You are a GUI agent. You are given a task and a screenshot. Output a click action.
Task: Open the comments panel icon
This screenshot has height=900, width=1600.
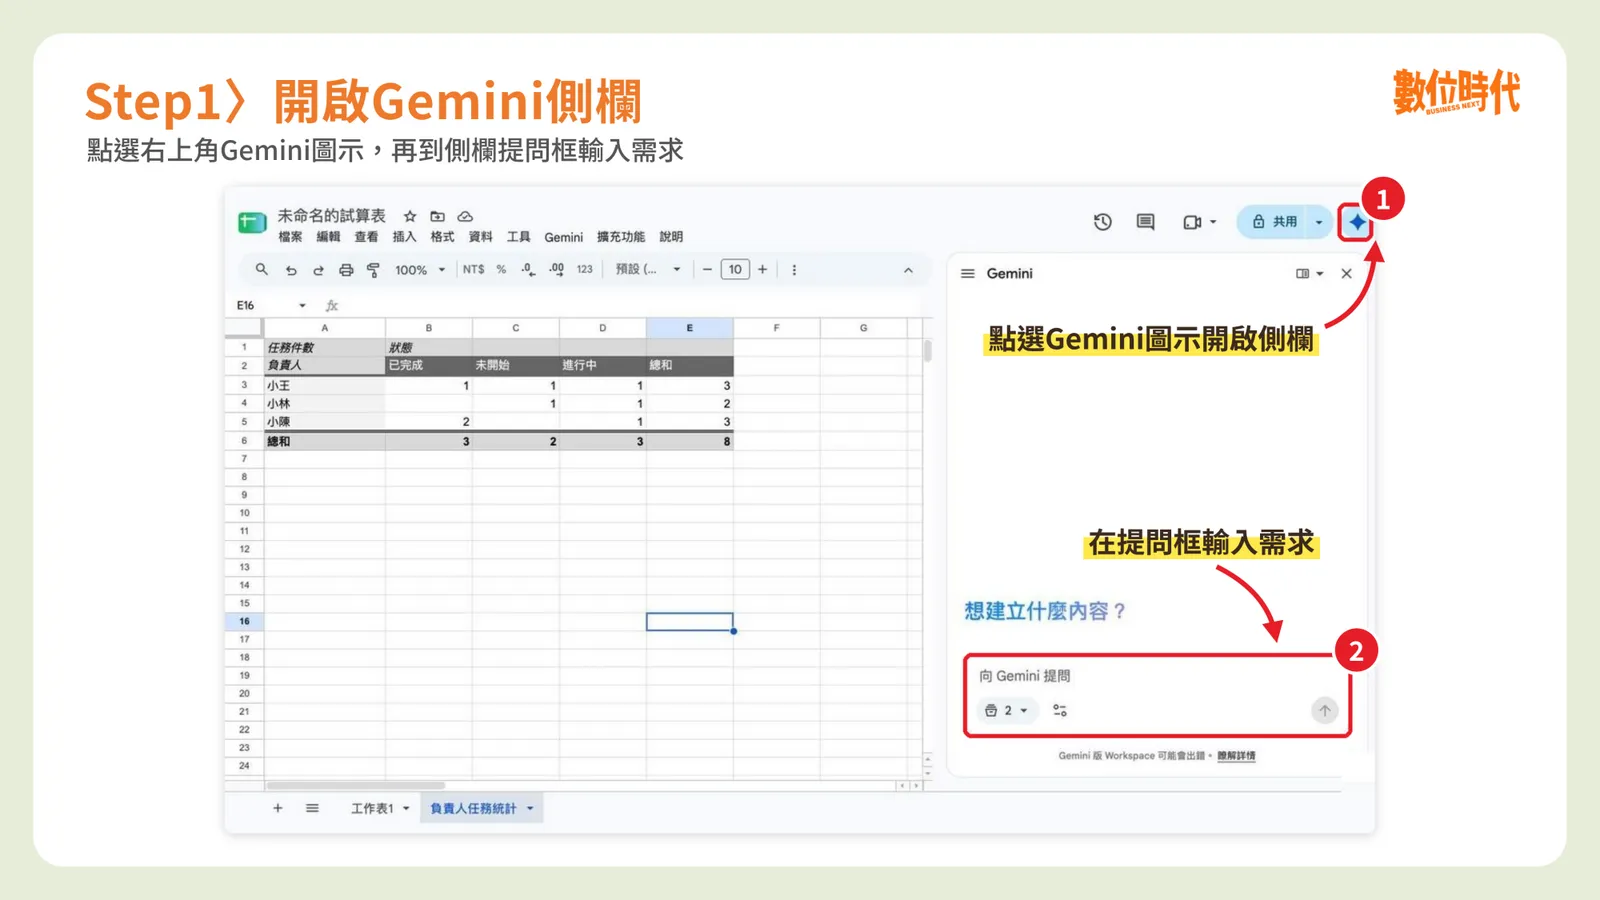[1146, 222]
